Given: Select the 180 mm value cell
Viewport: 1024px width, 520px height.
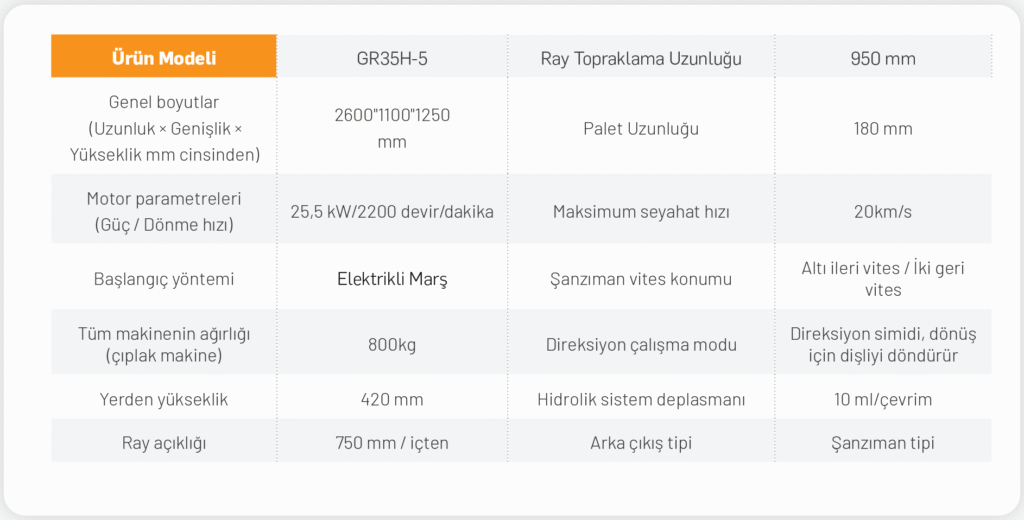Looking at the screenshot, I should [x=883, y=129].
